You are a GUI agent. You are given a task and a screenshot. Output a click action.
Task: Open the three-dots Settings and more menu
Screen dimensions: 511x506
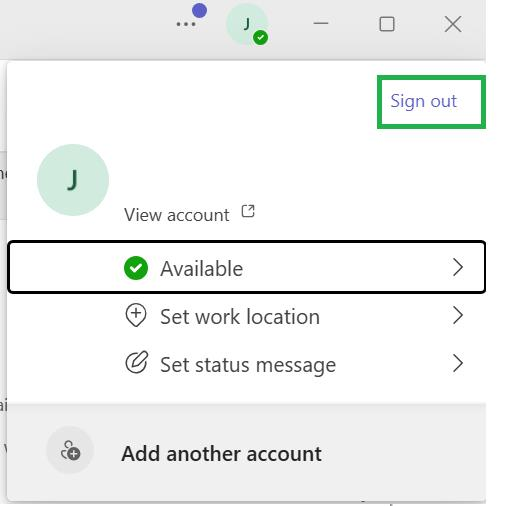click(186, 24)
